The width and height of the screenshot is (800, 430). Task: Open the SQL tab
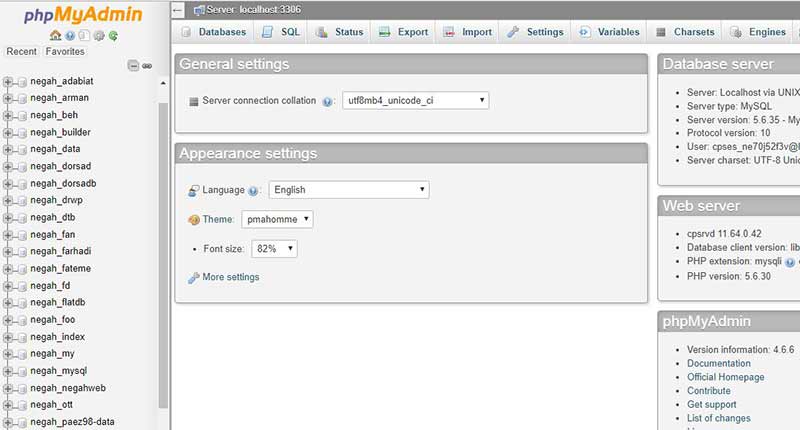[281, 32]
